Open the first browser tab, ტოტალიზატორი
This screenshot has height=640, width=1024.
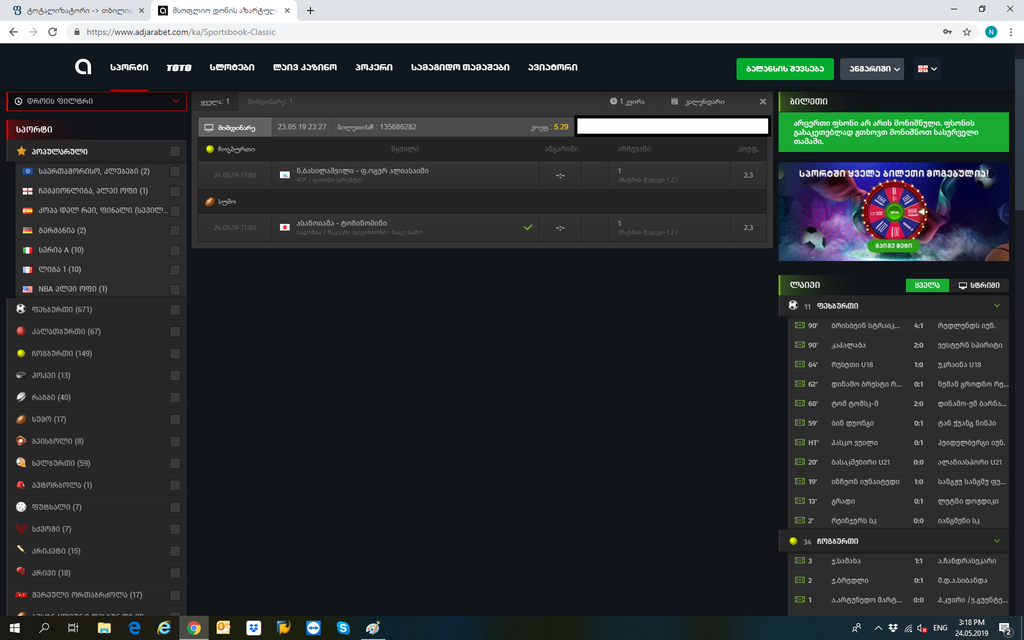[x=77, y=10]
